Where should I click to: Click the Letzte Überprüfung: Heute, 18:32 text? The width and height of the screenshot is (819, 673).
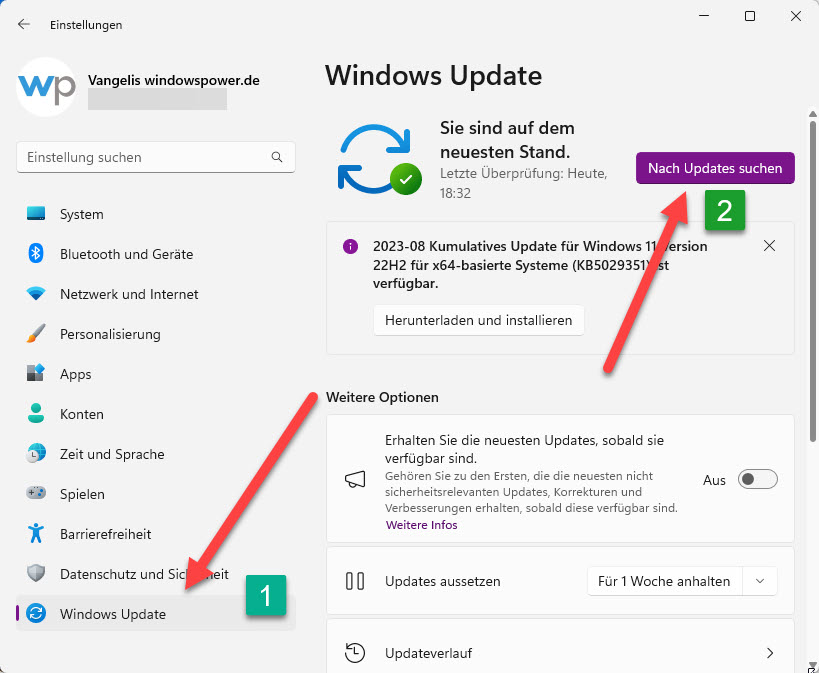click(524, 183)
